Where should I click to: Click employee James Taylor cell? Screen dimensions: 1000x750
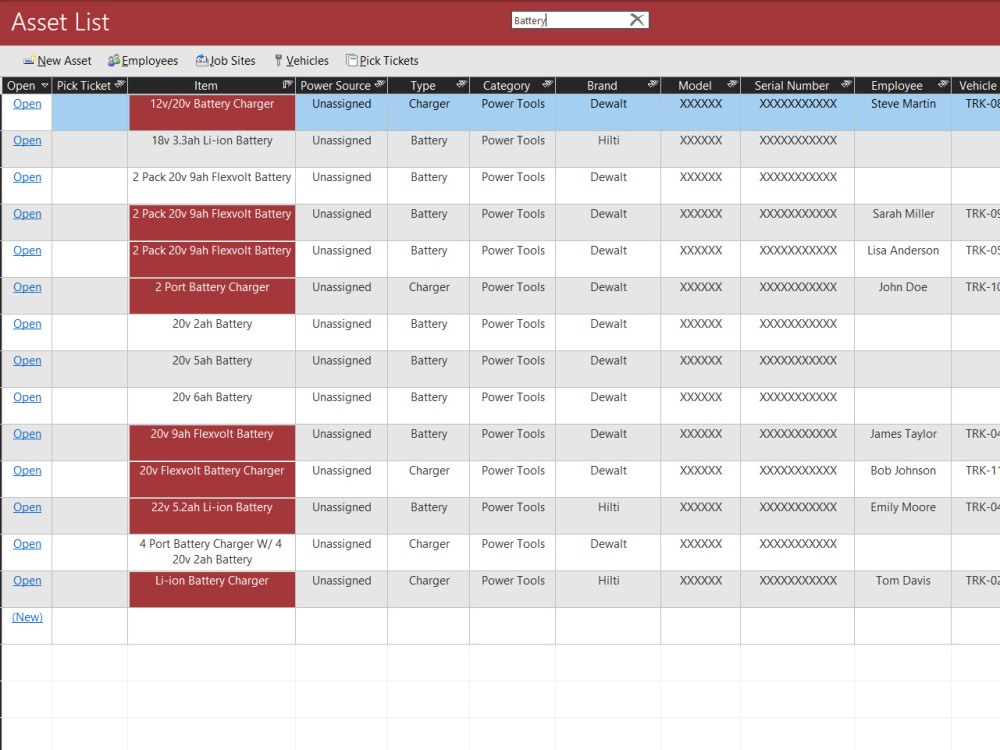[902, 443]
